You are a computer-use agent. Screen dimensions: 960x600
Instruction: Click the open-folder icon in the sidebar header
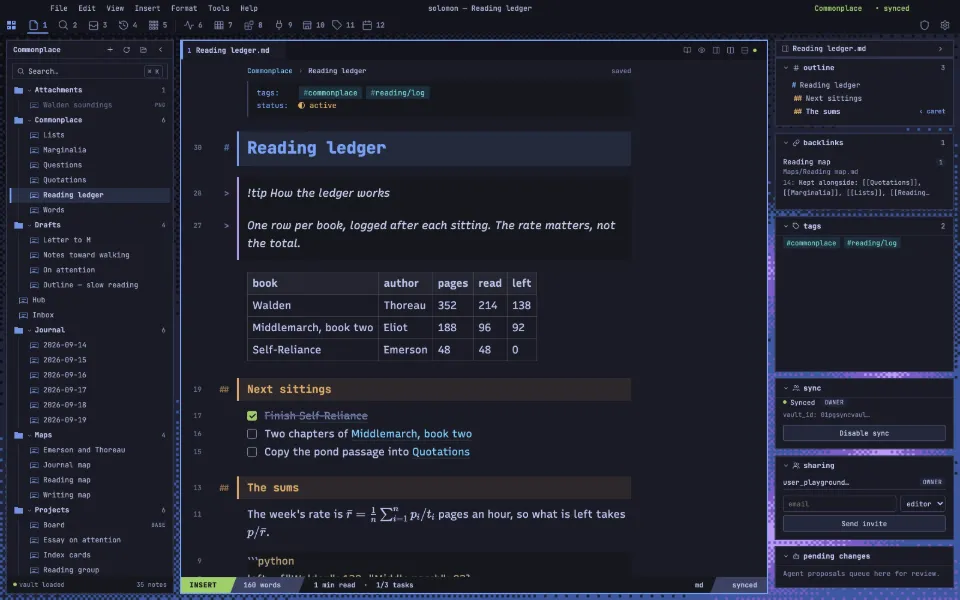(143, 50)
